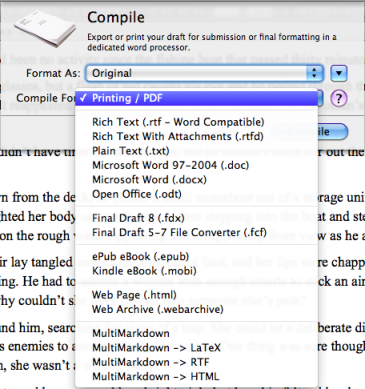The image size is (365, 389).
Task: Select Microsoft Word 97-2004 (.doc)
Action: (x=197, y=165)
